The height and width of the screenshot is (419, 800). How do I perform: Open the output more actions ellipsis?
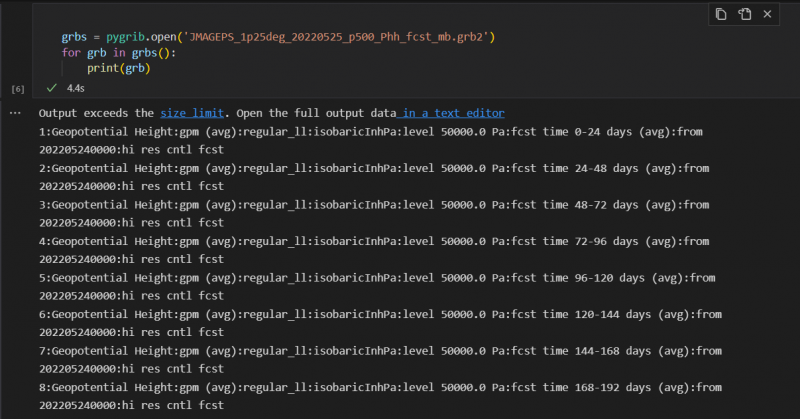tap(15, 113)
